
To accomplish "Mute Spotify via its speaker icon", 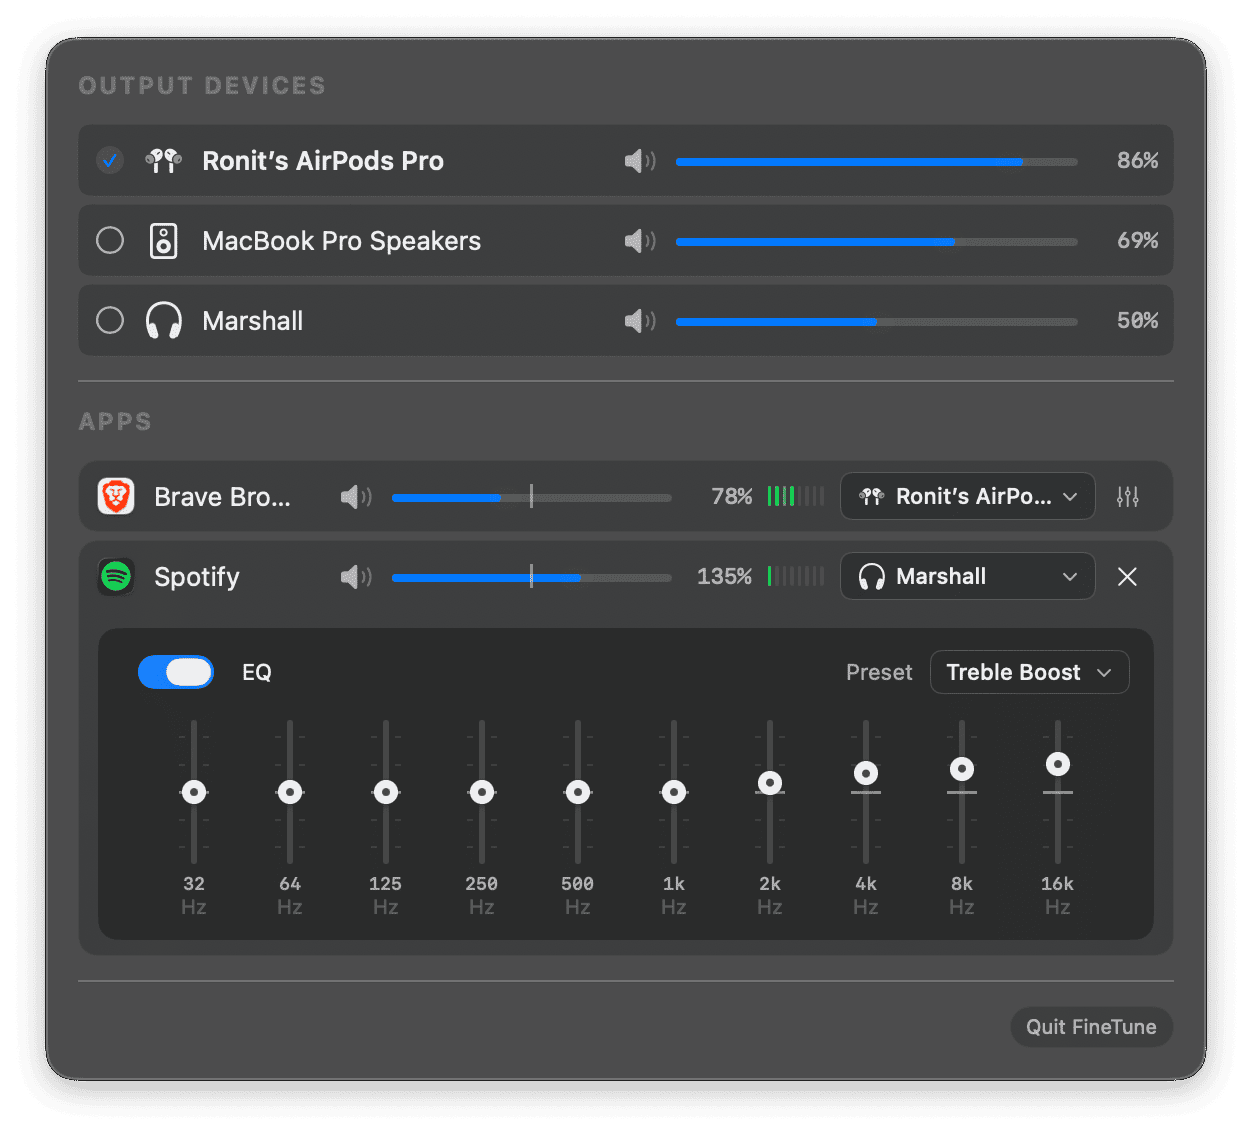I will (355, 577).
